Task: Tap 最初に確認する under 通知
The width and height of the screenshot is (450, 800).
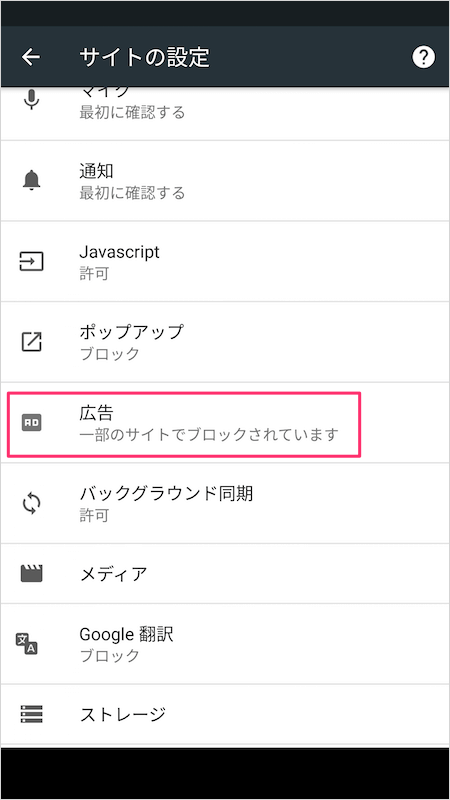Action: (x=132, y=193)
